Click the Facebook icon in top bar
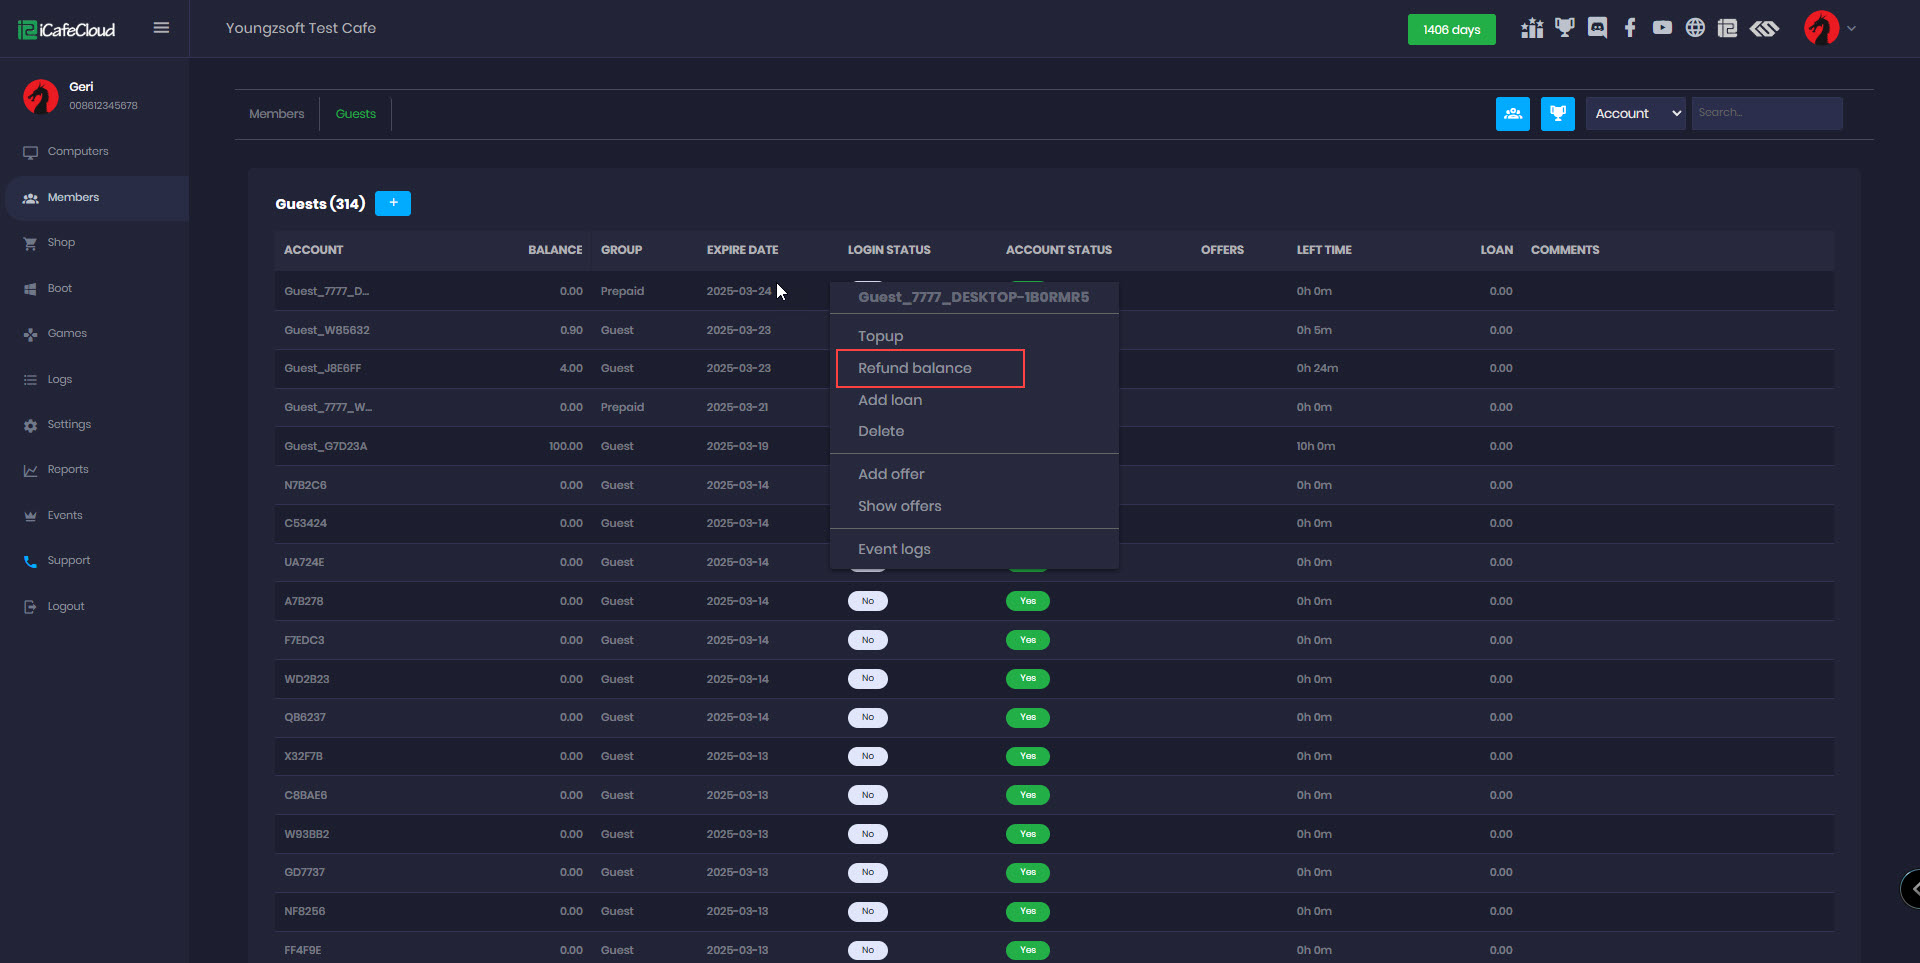Image resolution: width=1920 pixels, height=963 pixels. coord(1630,28)
